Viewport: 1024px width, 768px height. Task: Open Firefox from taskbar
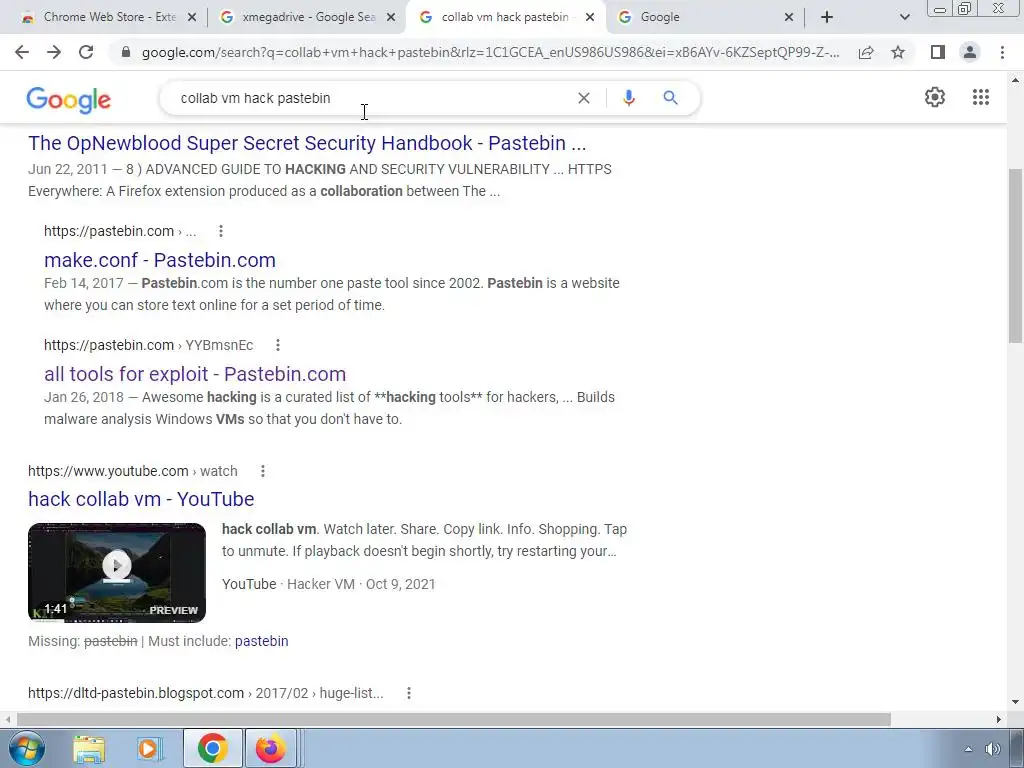270,748
